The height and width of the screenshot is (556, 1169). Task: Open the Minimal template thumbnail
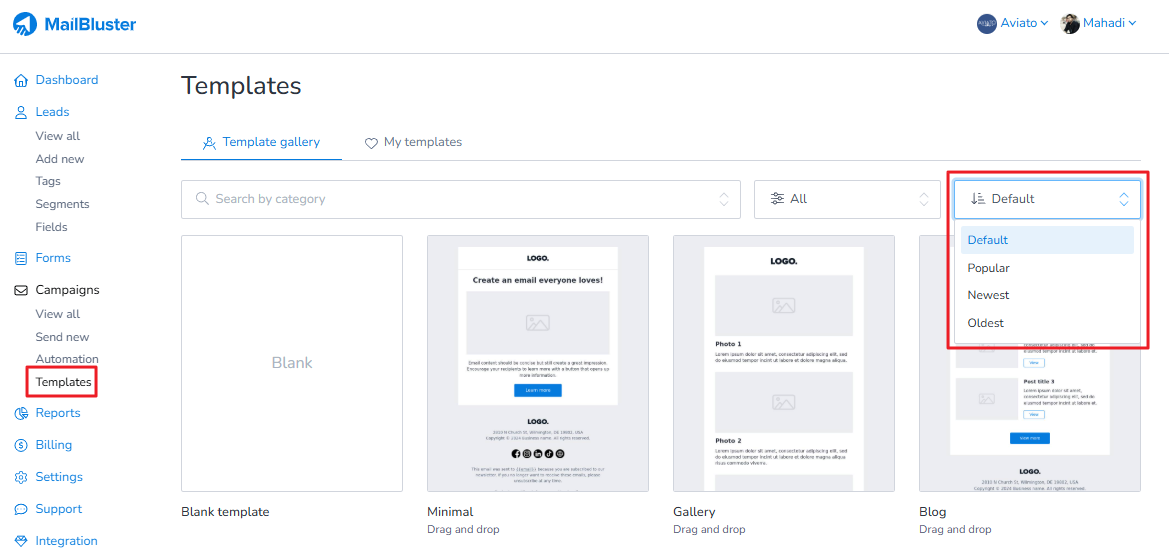(537, 363)
